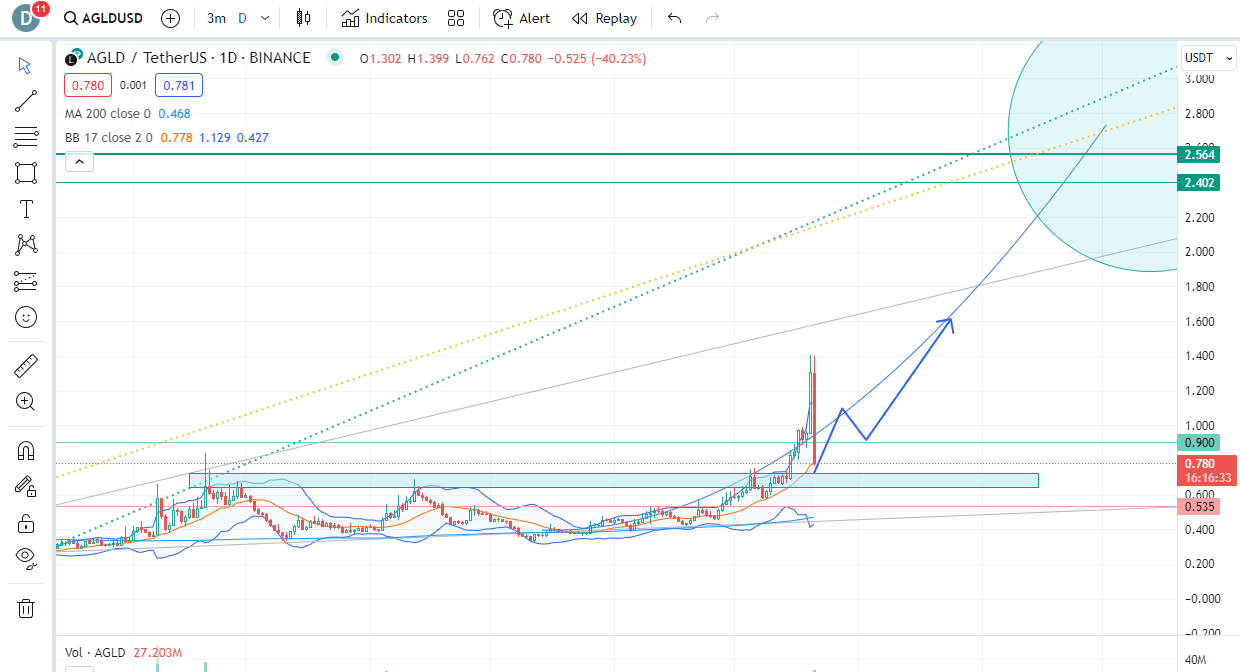Create a new Alert
The width and height of the screenshot is (1240, 672).
click(x=522, y=18)
